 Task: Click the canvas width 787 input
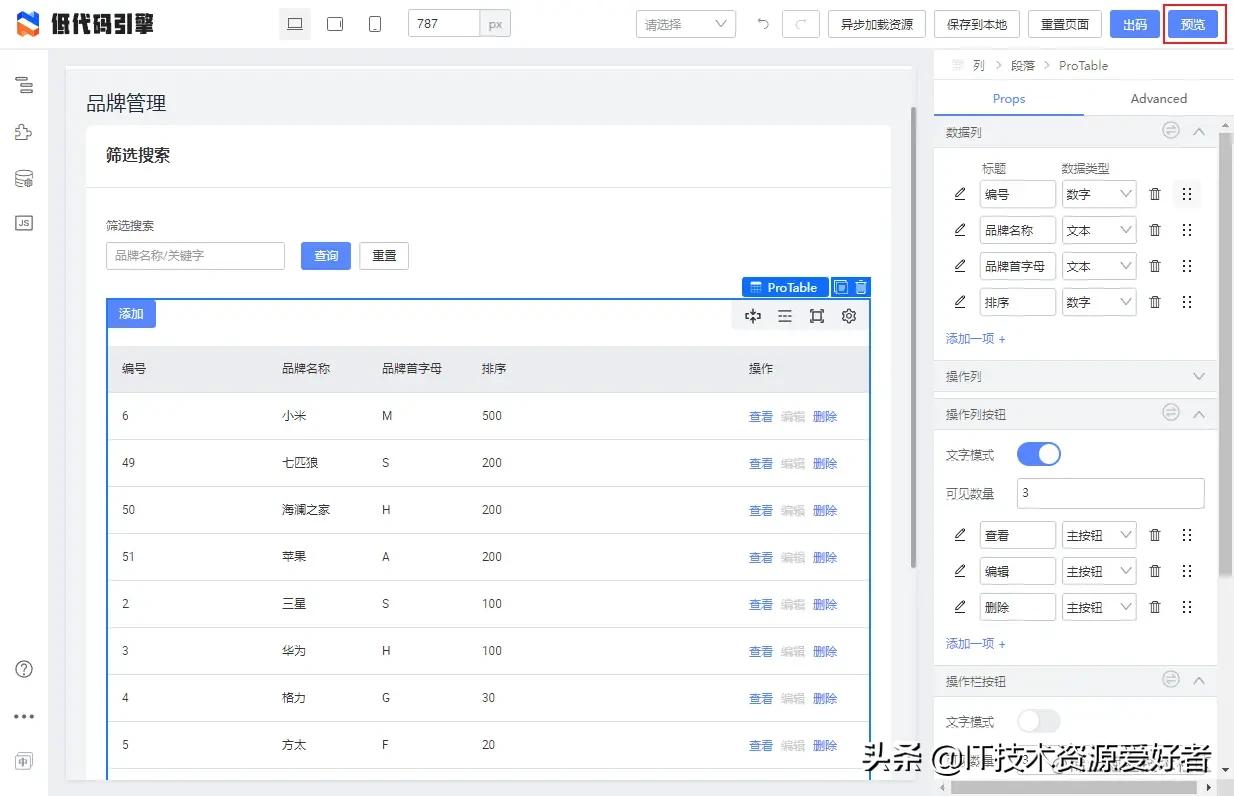[444, 24]
